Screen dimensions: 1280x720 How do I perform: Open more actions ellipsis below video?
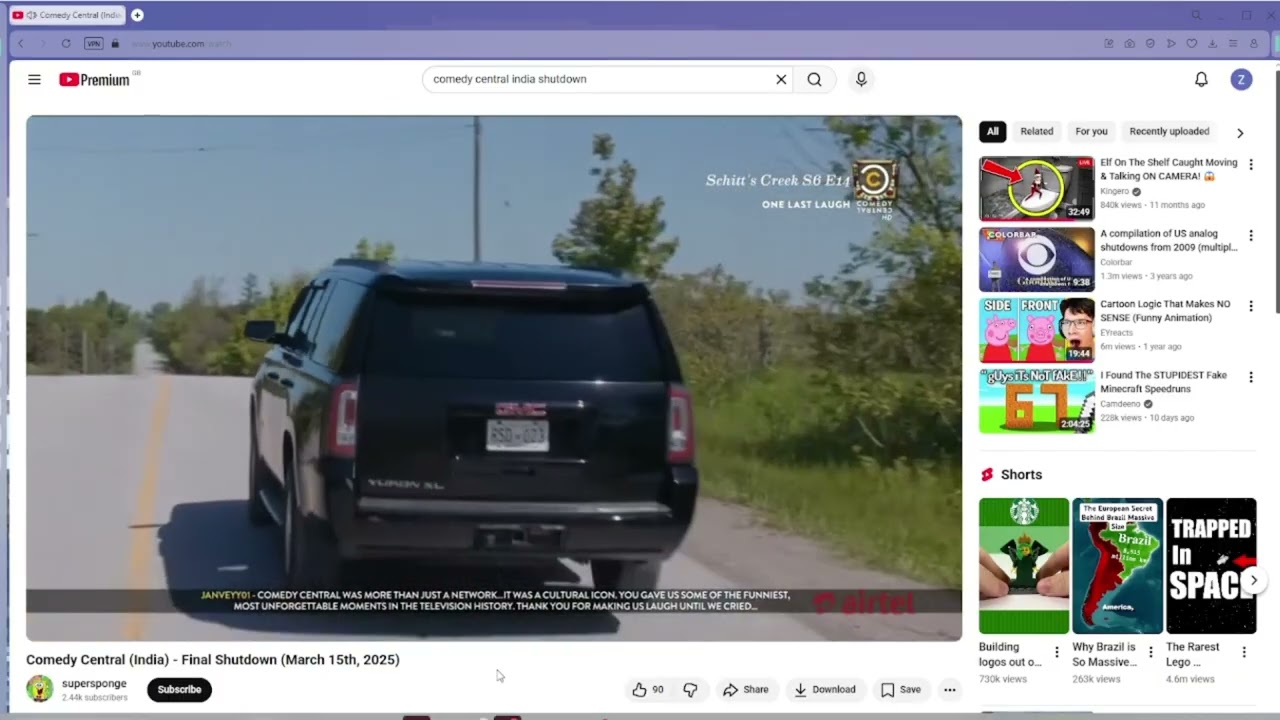[x=950, y=689]
